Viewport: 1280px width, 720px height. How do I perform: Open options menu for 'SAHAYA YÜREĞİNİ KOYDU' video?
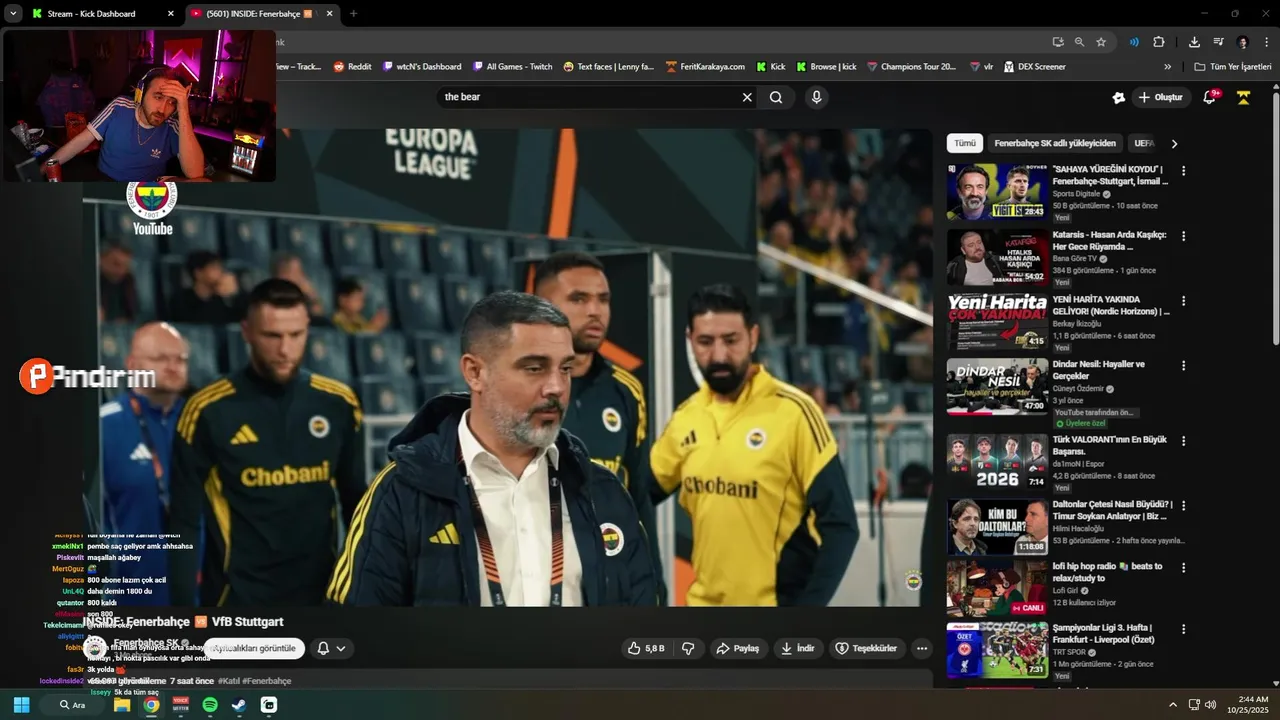1183,171
